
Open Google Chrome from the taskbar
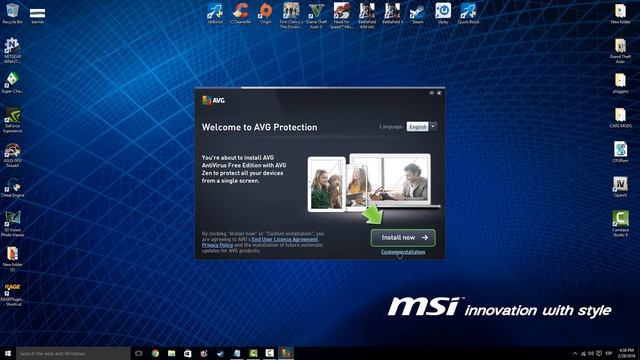pyautogui.click(x=155, y=353)
